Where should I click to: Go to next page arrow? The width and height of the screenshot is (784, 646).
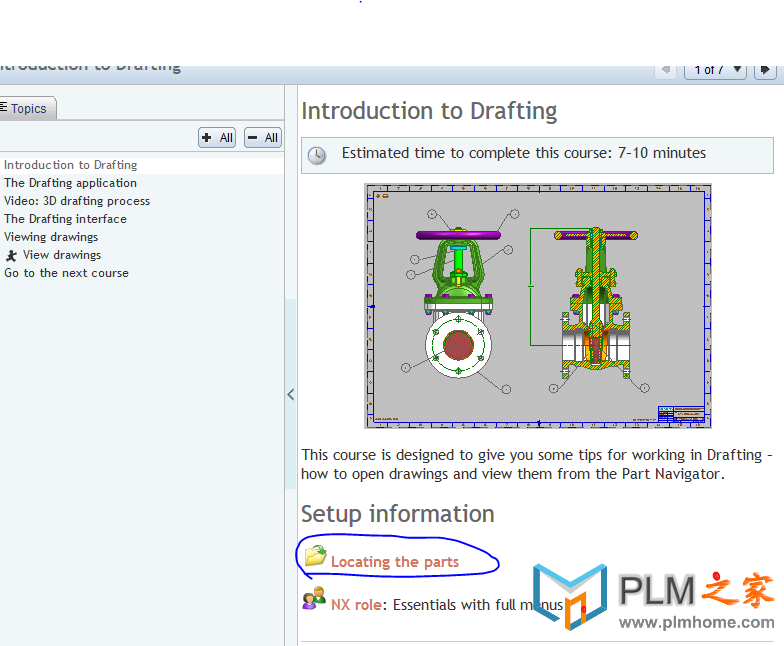765,70
